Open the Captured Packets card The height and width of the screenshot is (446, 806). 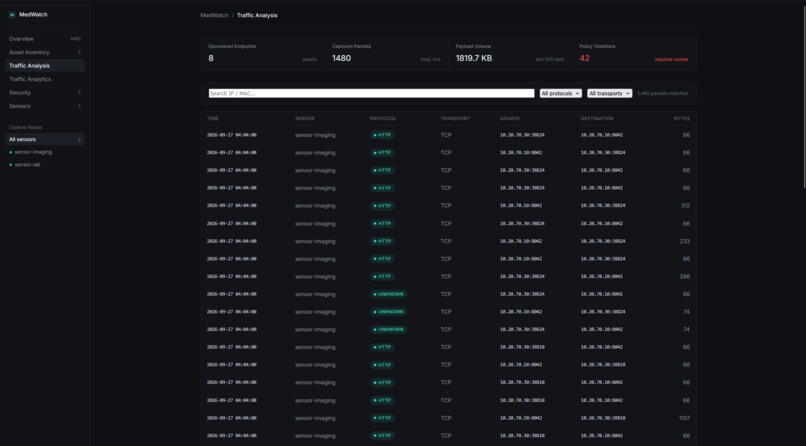point(386,53)
